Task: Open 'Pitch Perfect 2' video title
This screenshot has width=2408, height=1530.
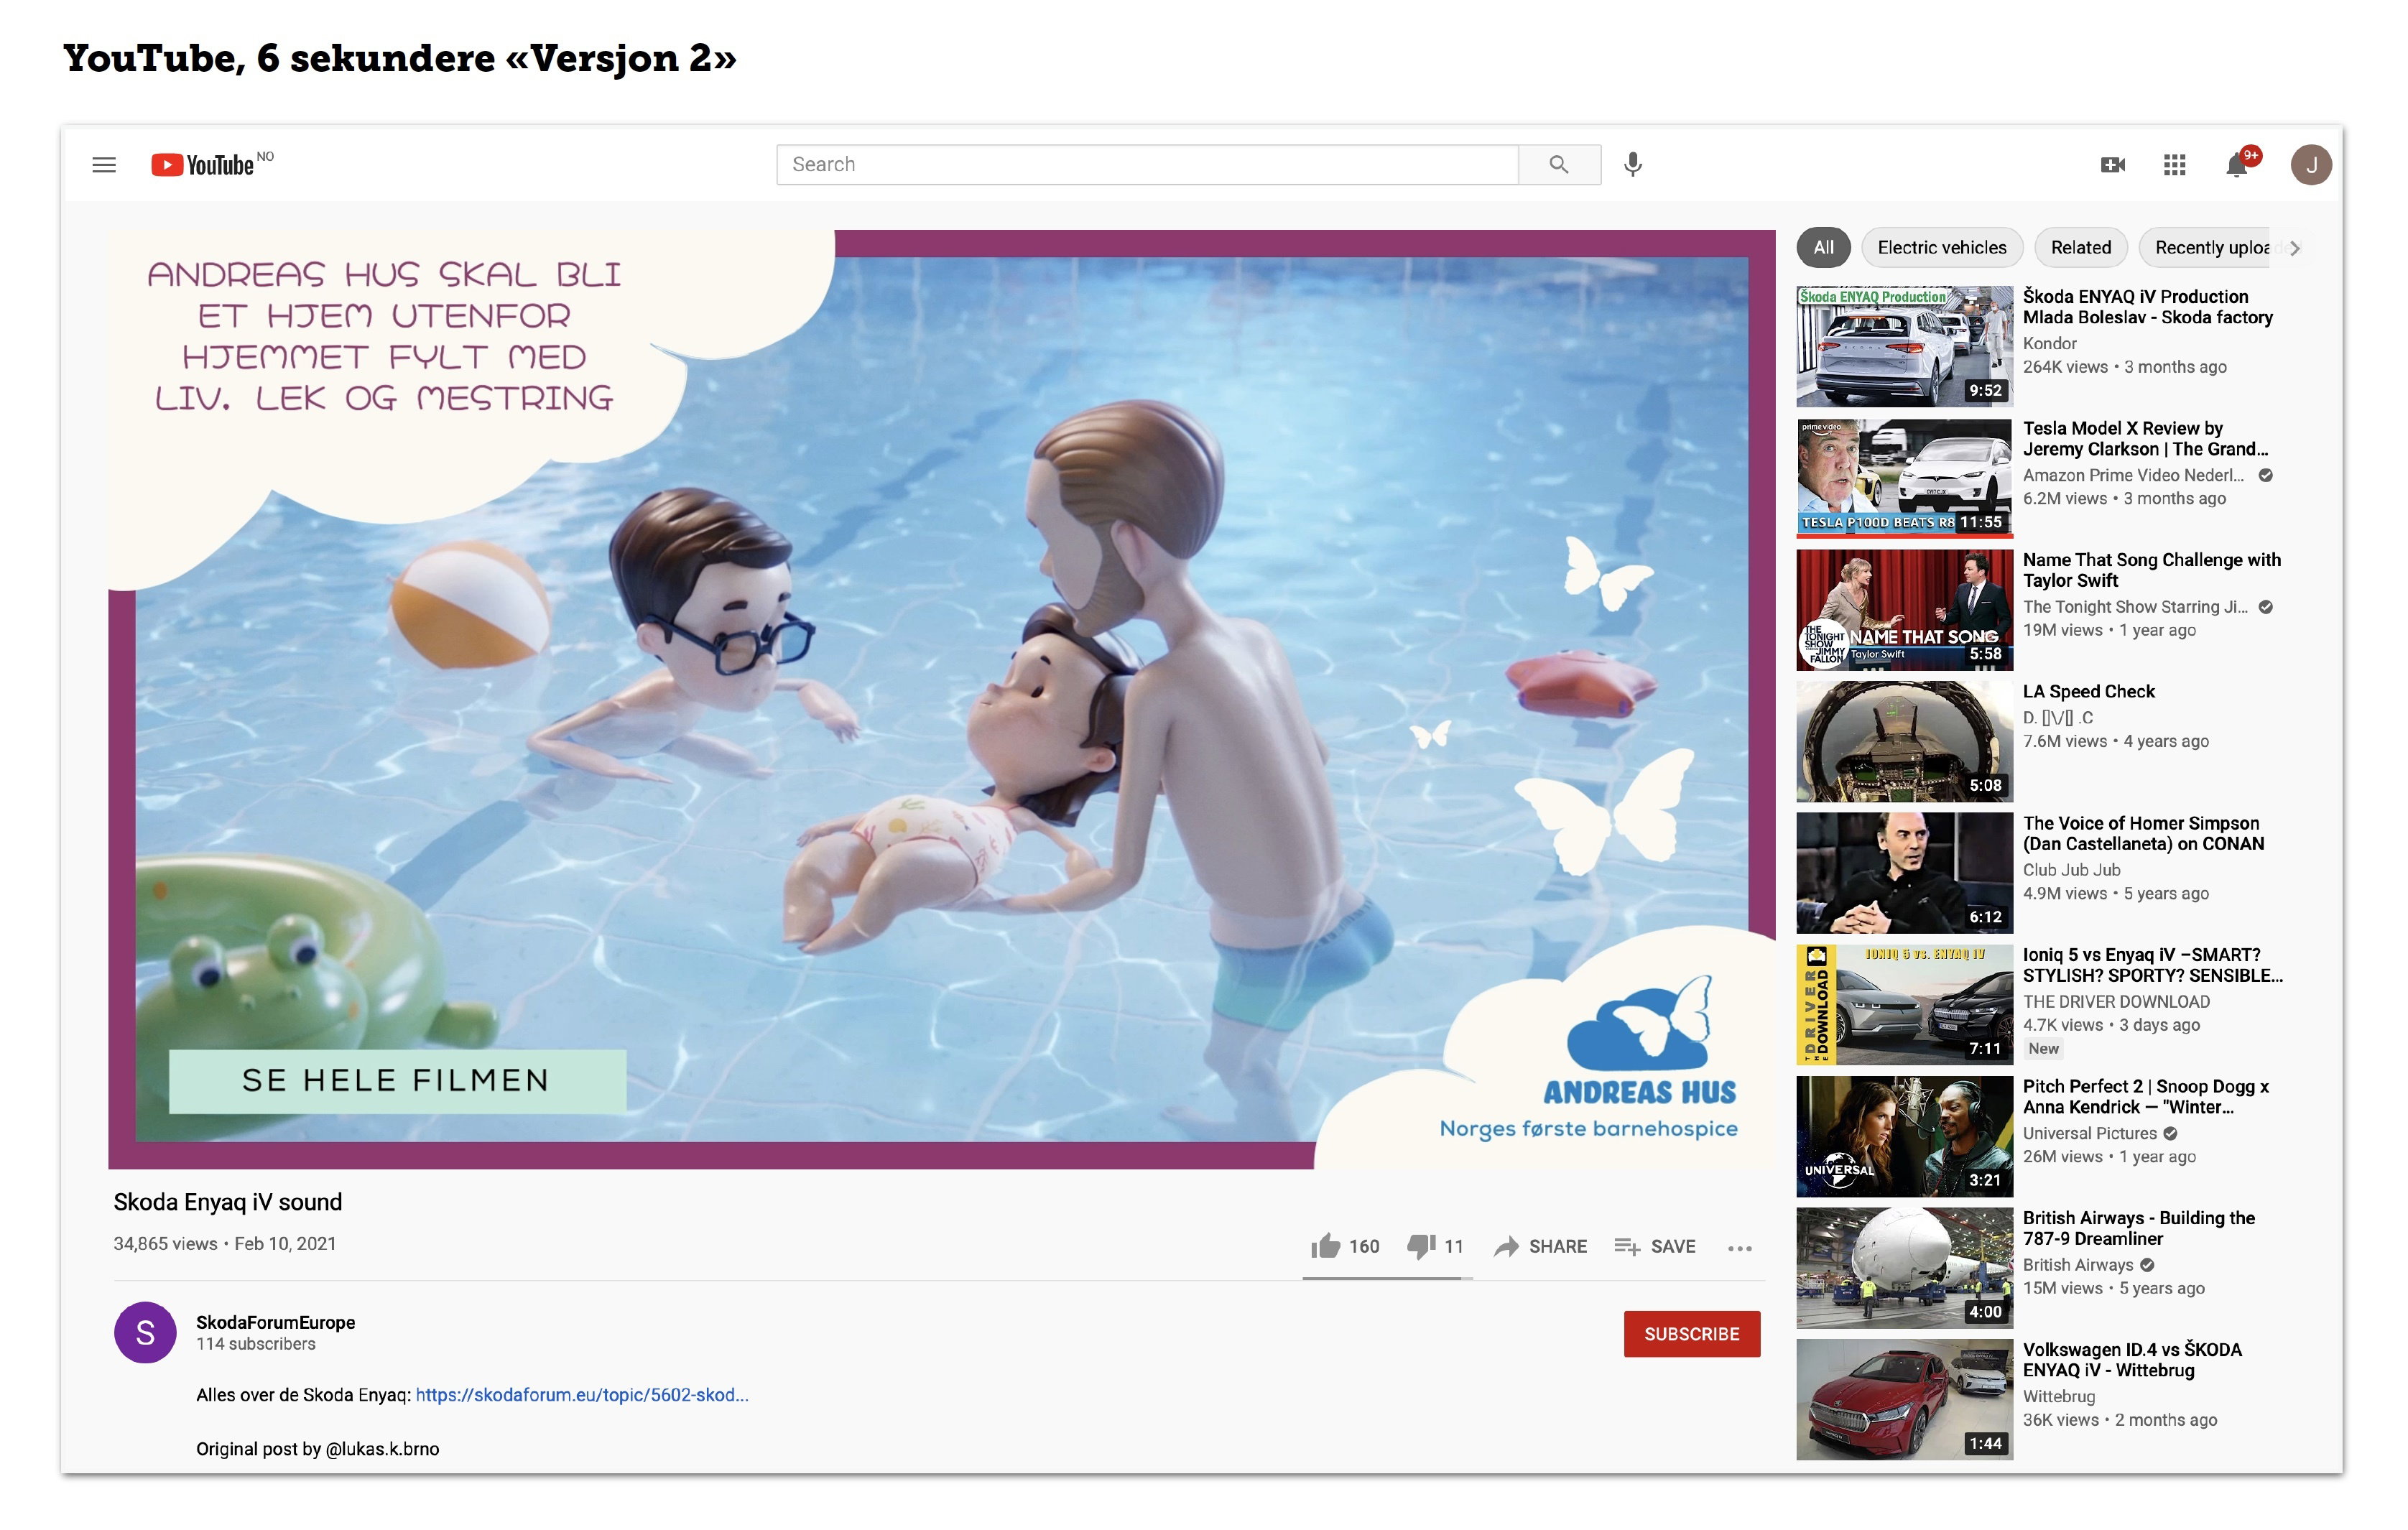Action: tap(2146, 1097)
